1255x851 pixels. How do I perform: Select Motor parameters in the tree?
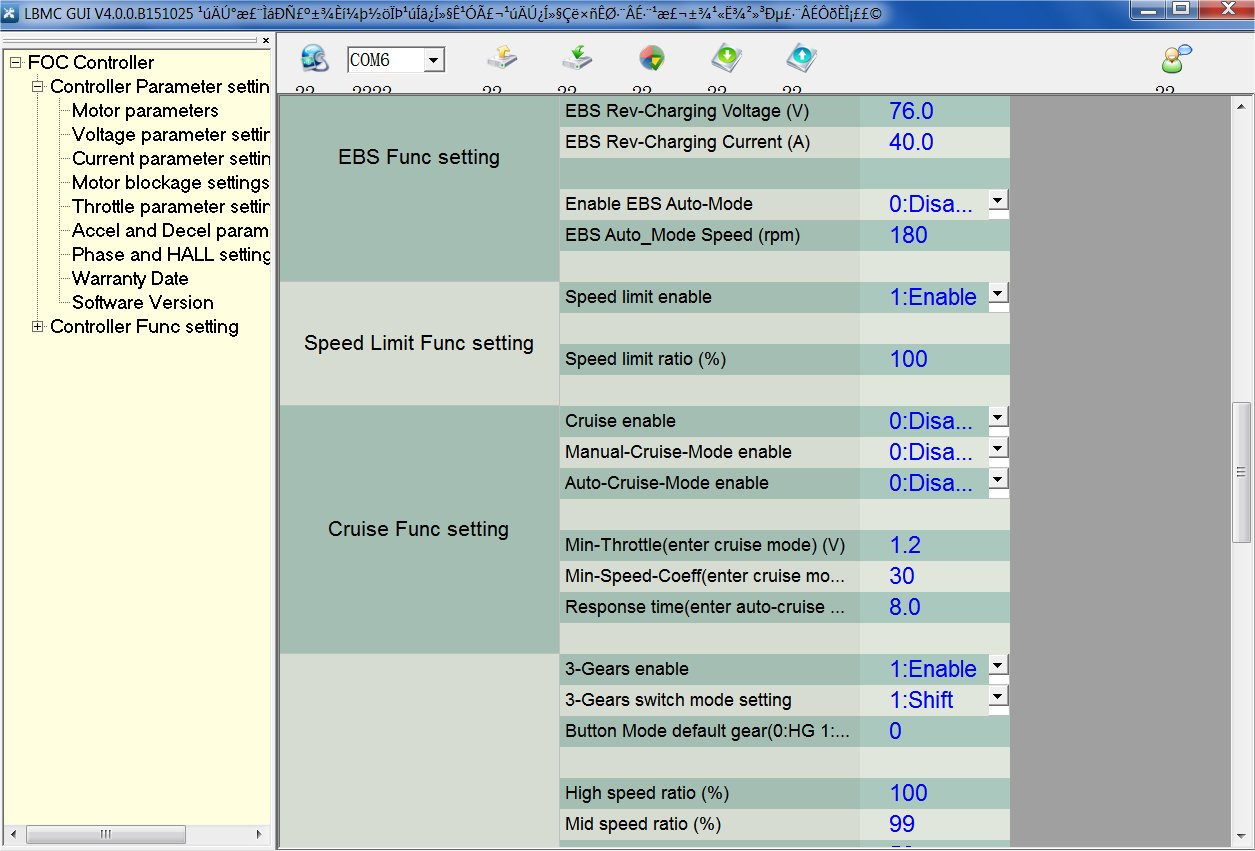(145, 111)
